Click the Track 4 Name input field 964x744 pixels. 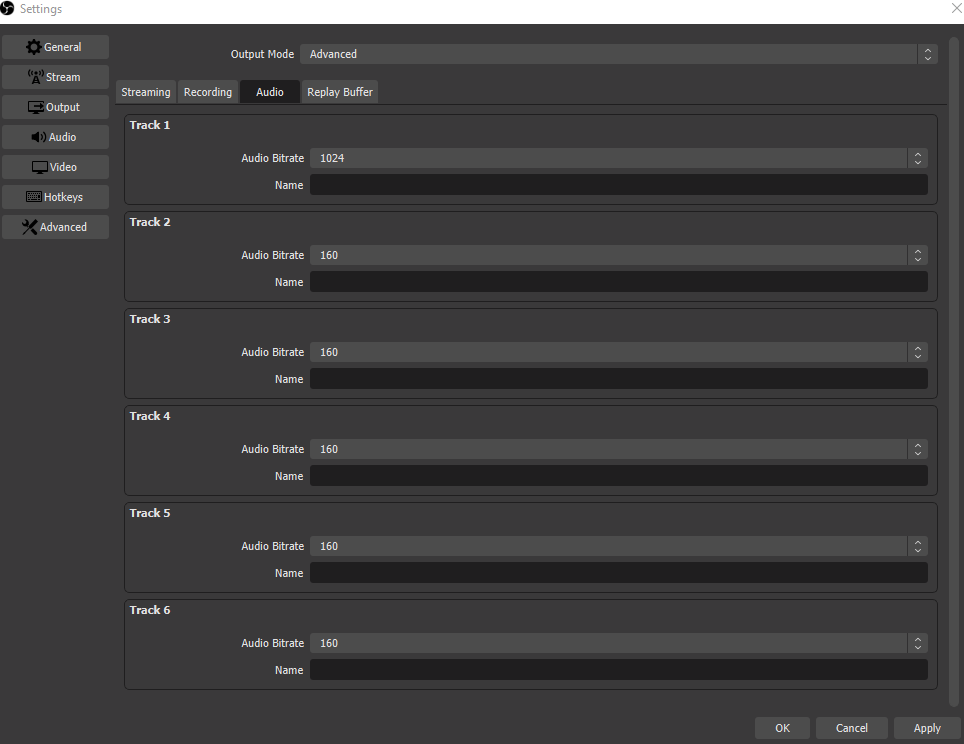[618, 476]
